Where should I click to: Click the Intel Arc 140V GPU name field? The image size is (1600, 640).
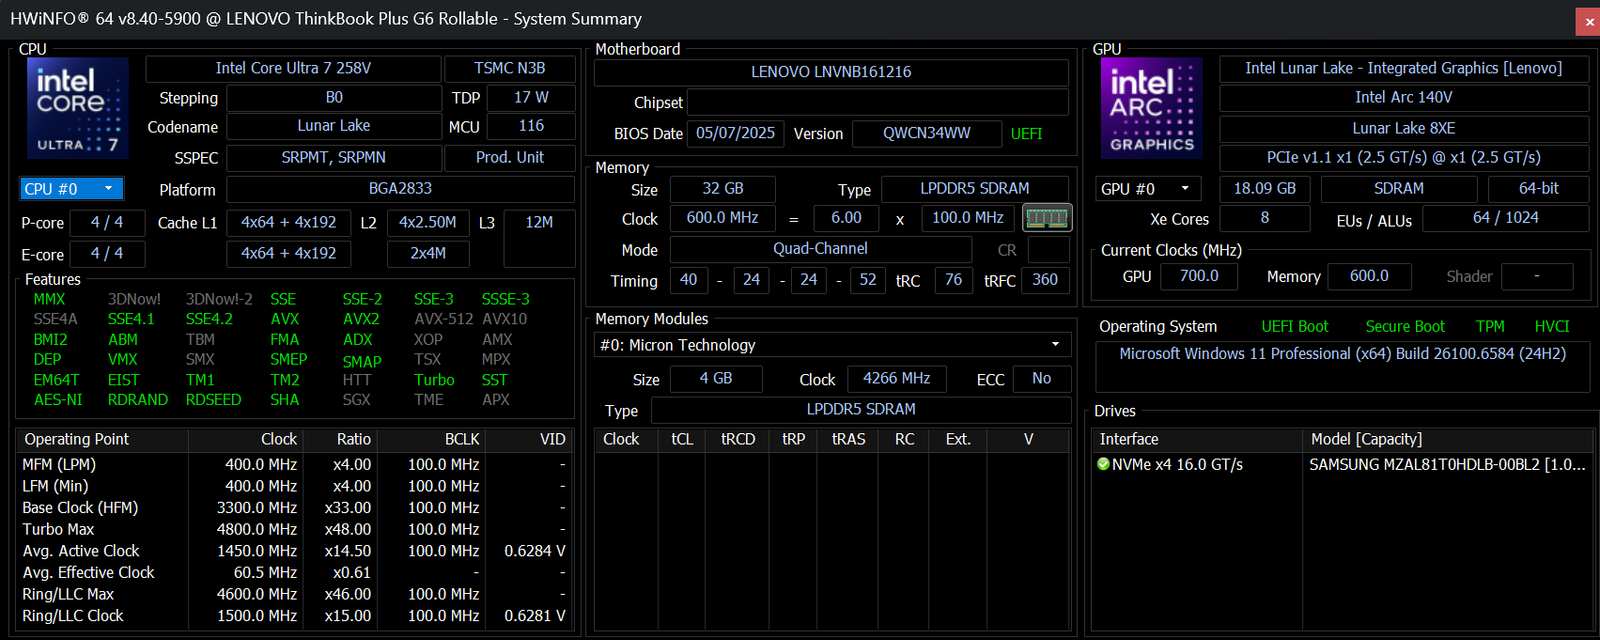click(1403, 97)
